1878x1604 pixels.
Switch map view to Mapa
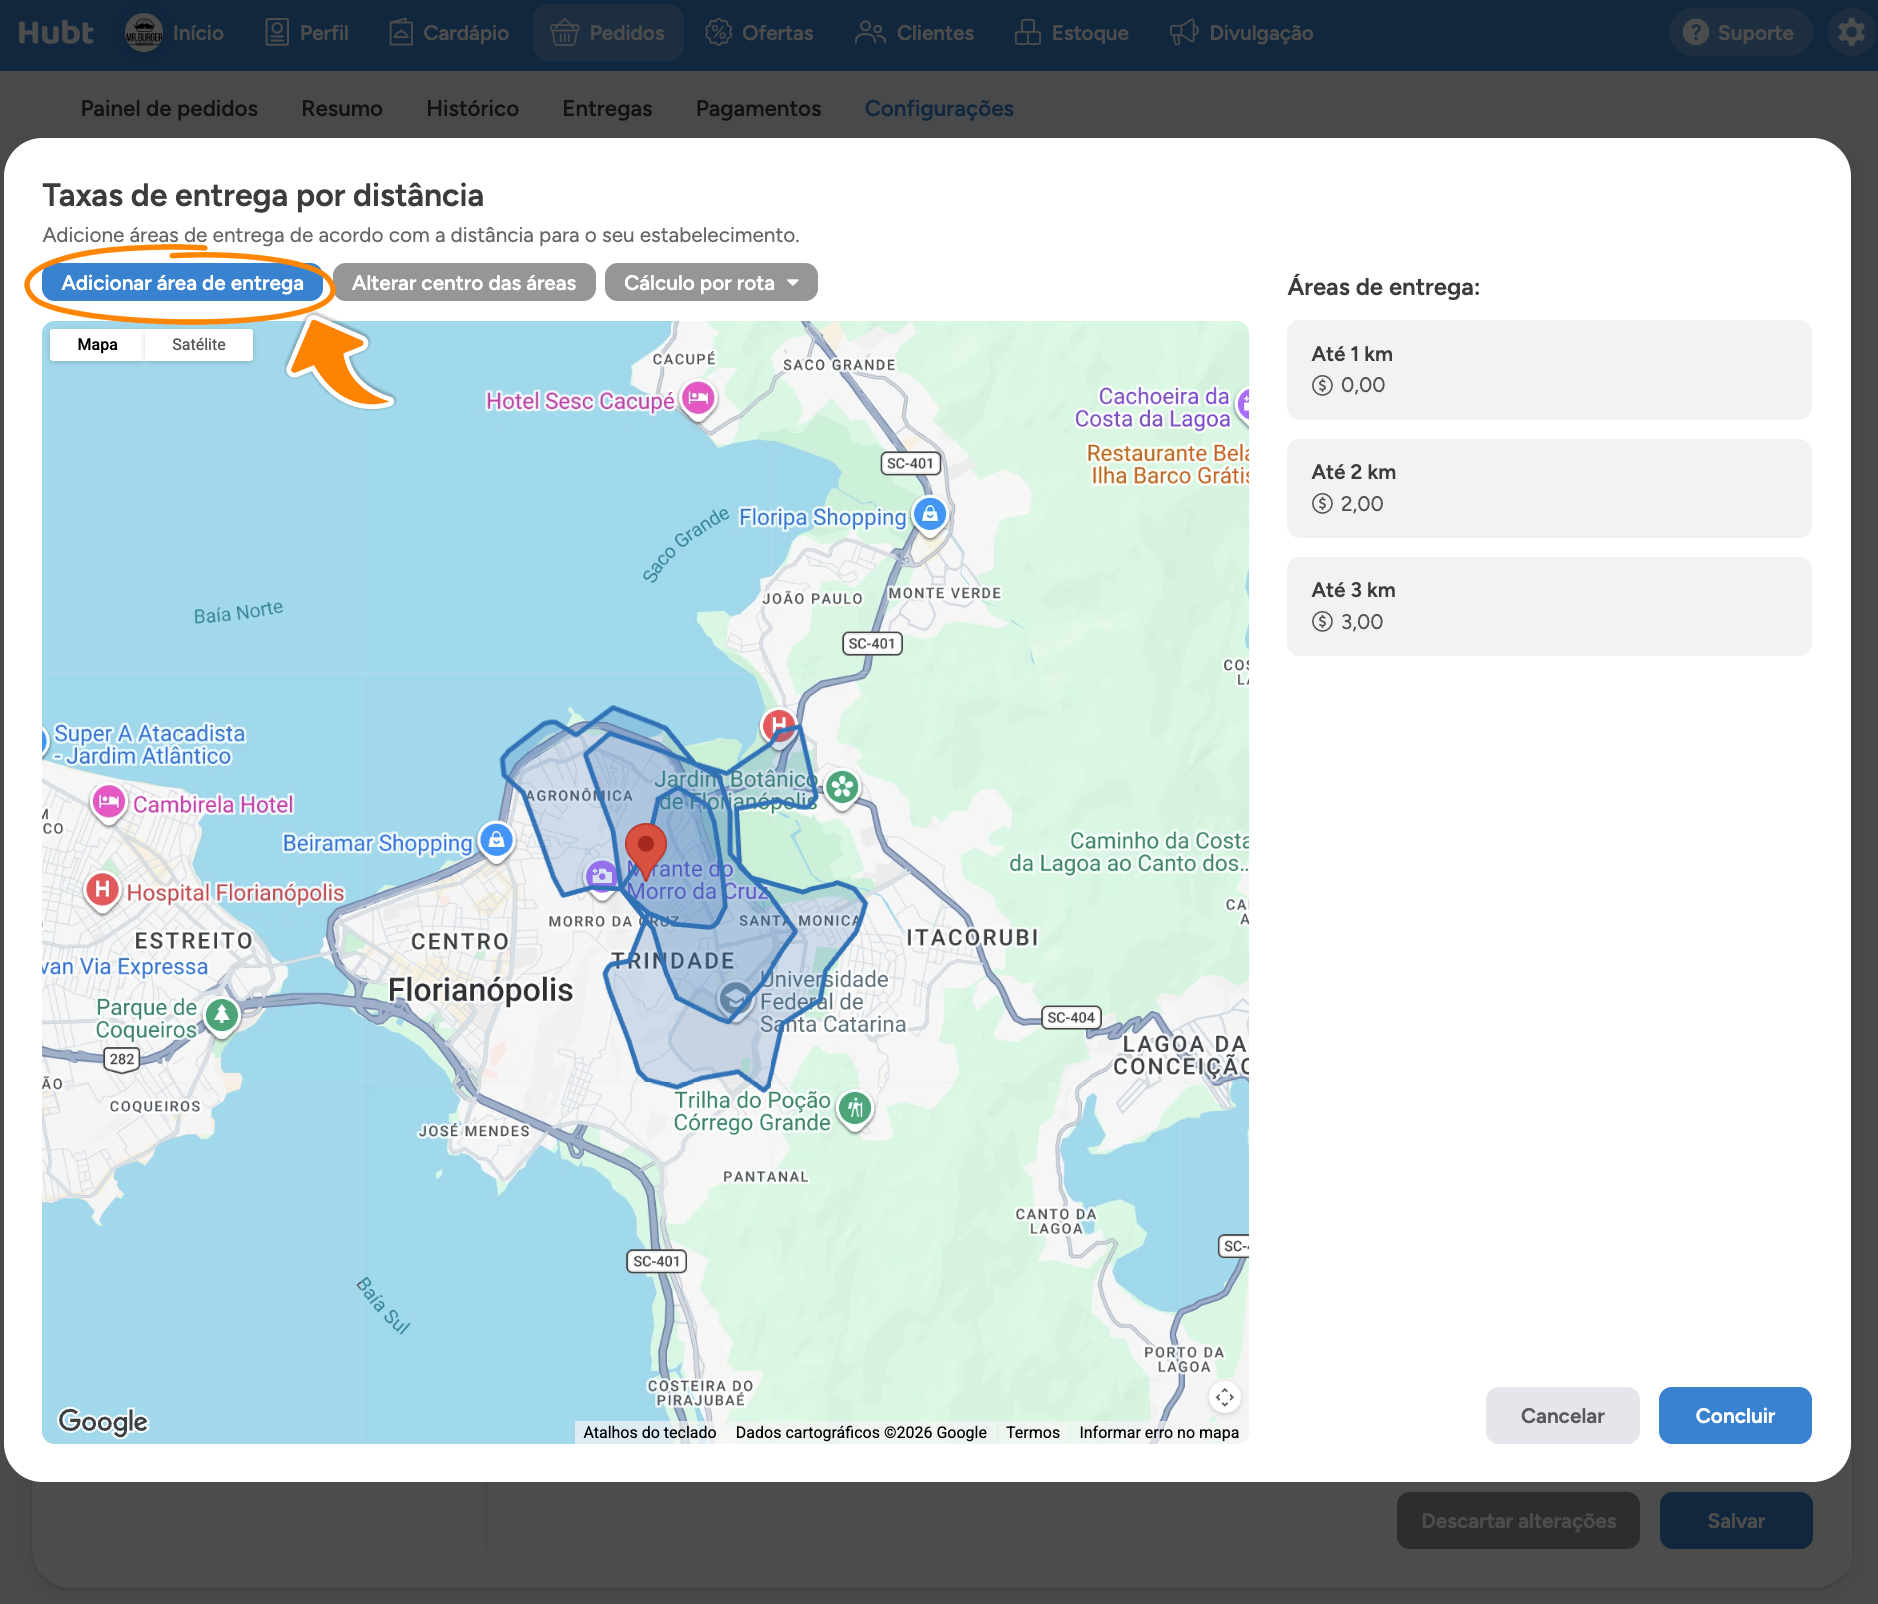click(97, 344)
